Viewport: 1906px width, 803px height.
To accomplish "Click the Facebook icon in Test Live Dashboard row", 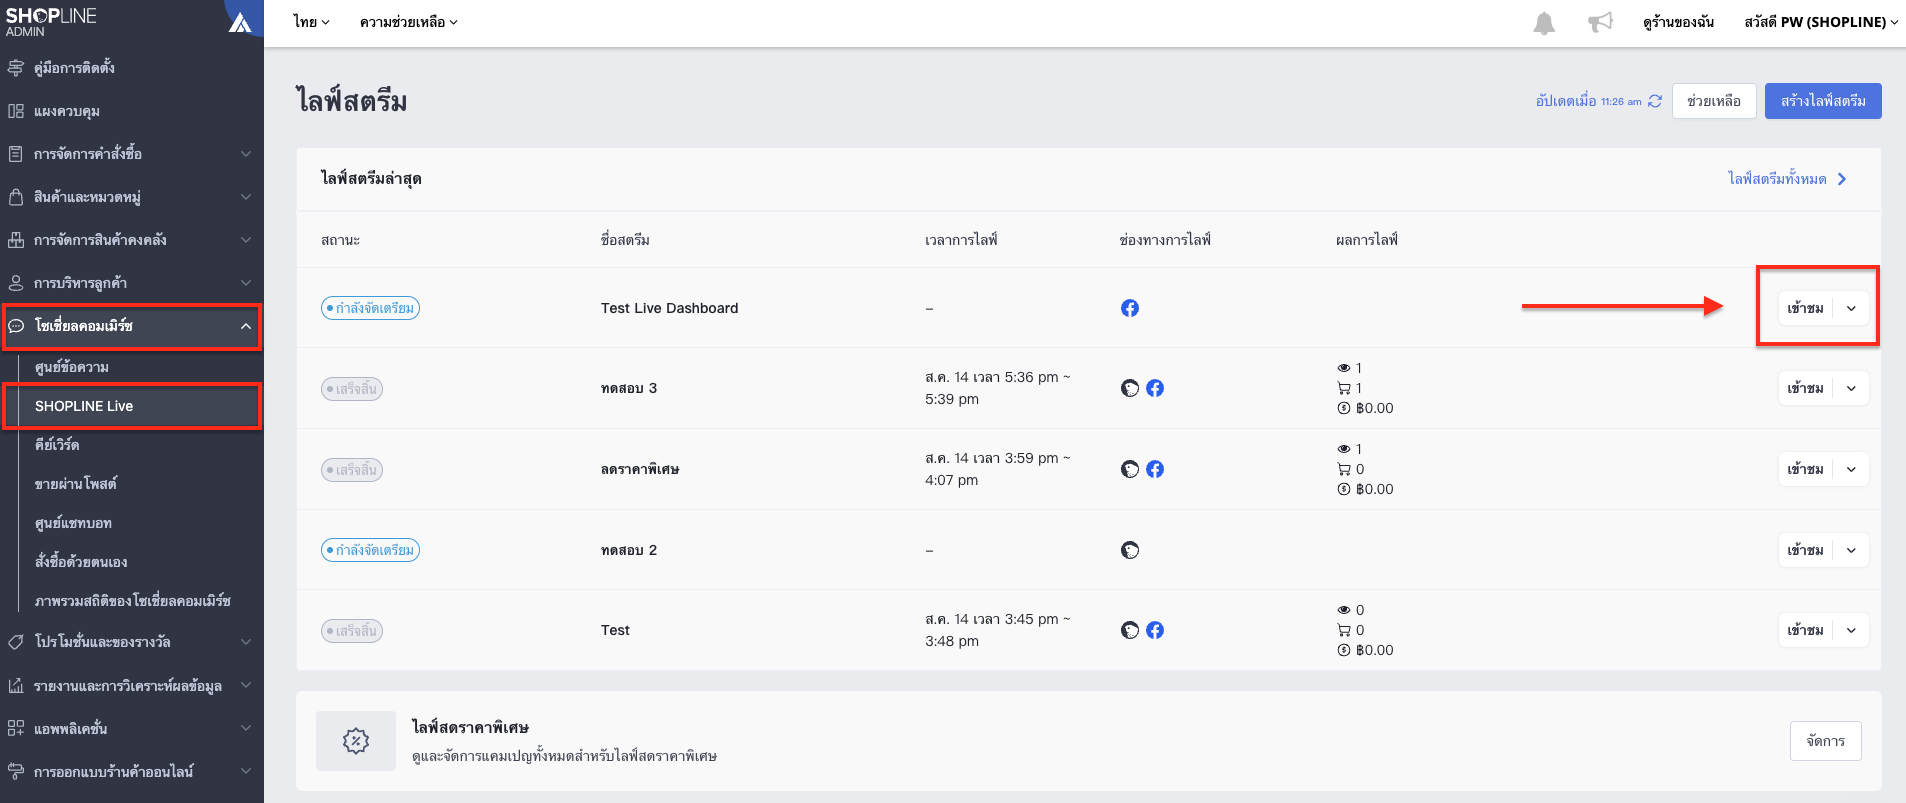I will tap(1130, 308).
